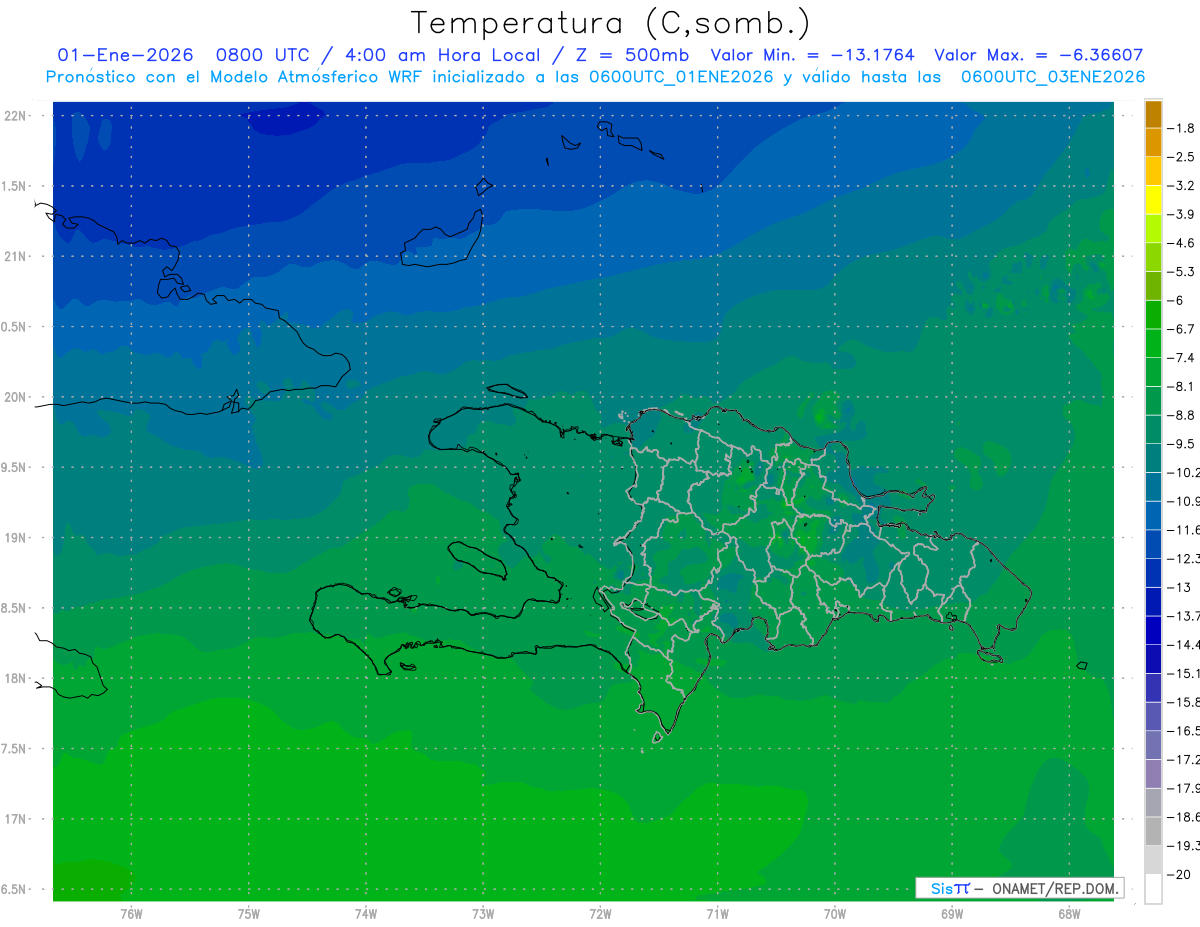Click the '69W' longitude axis label
Screen dimensions: 1200x927
coord(952,914)
